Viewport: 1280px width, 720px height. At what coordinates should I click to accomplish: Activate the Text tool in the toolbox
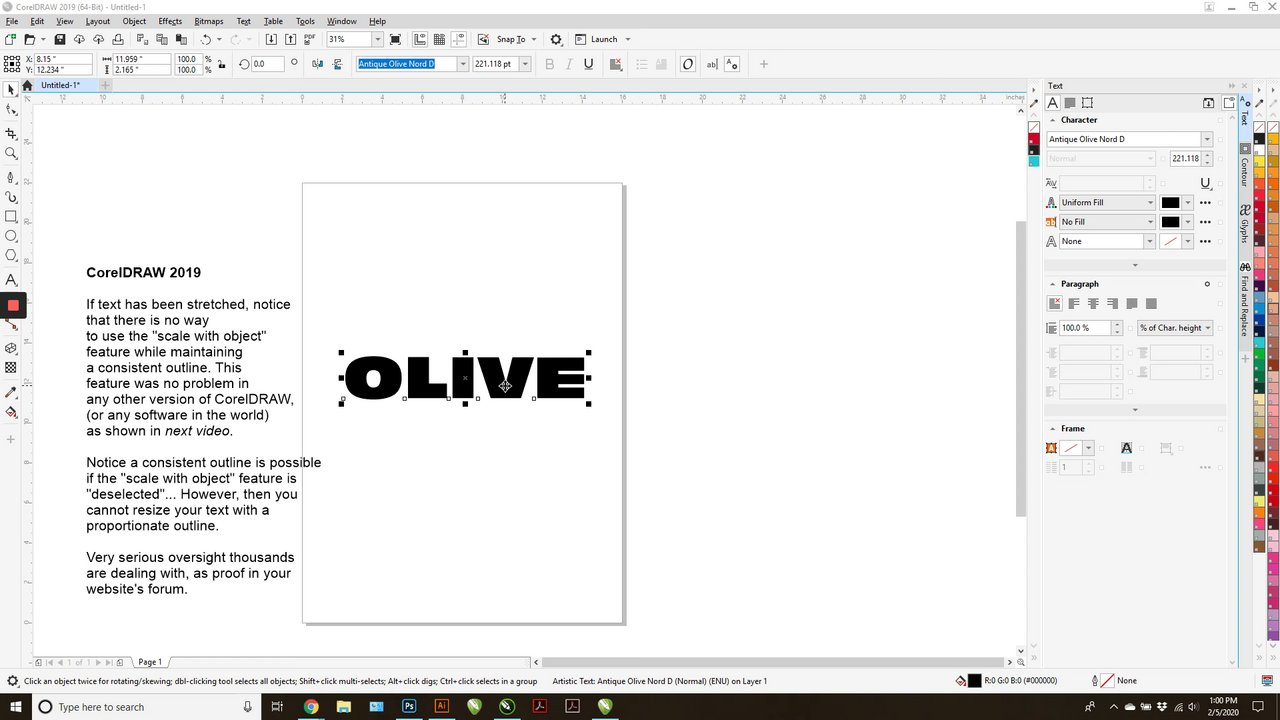pos(11,280)
